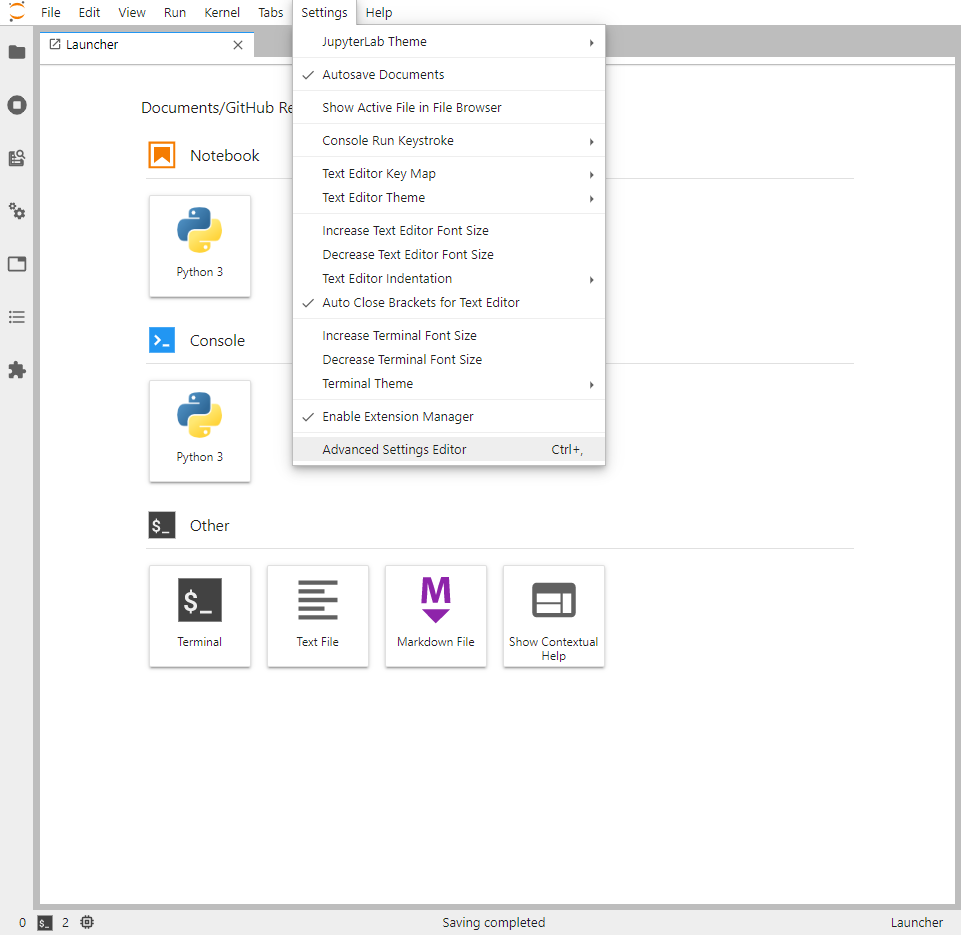
Task: Open the Help menu
Action: [x=379, y=12]
